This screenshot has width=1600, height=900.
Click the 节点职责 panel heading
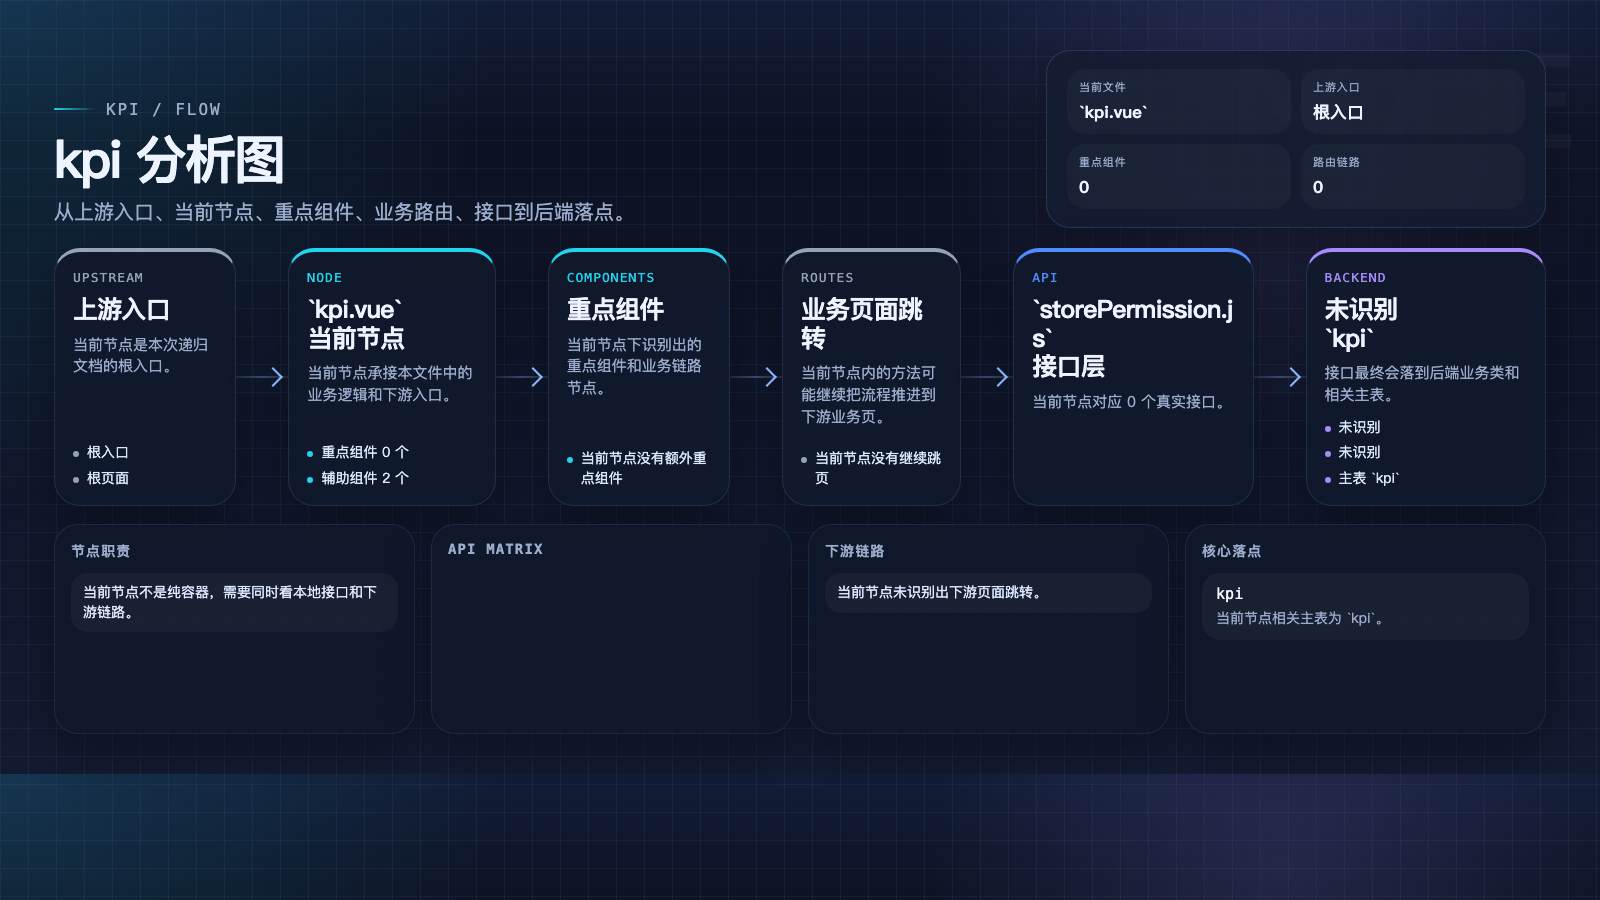click(100, 551)
